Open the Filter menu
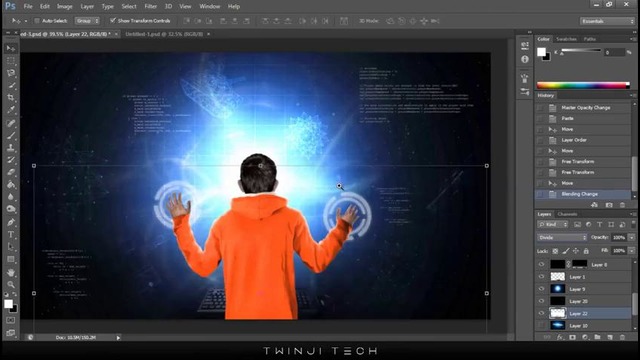Viewport: 640px width, 360px height. (151, 7)
